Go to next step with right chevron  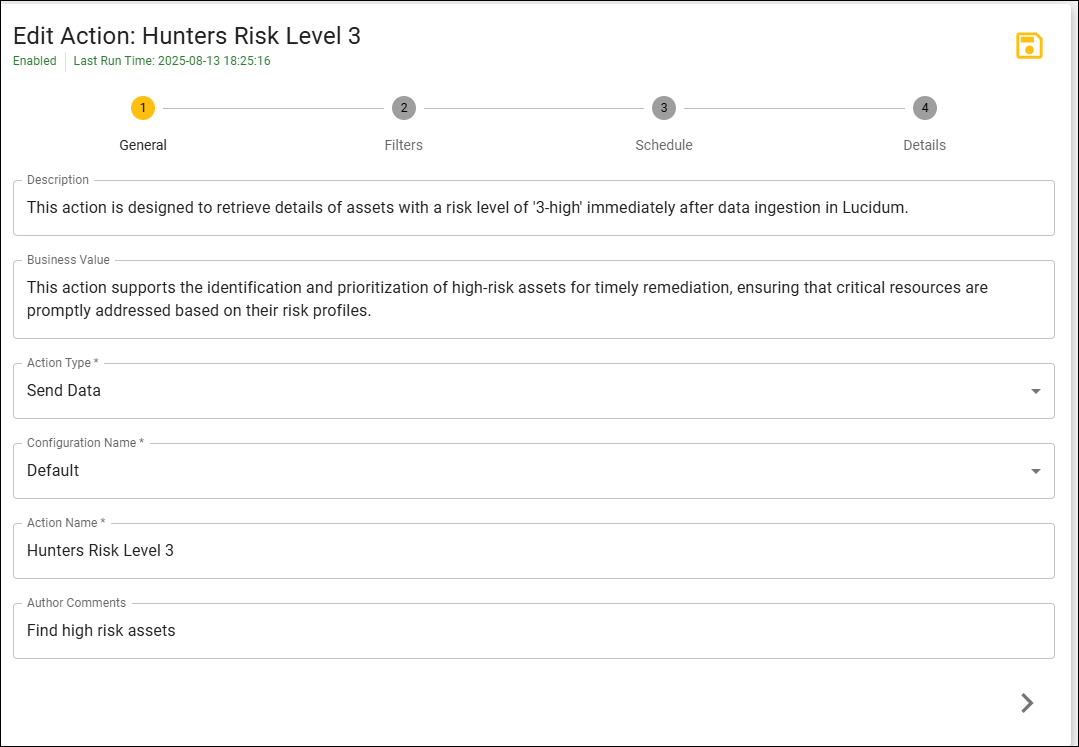point(1027,703)
